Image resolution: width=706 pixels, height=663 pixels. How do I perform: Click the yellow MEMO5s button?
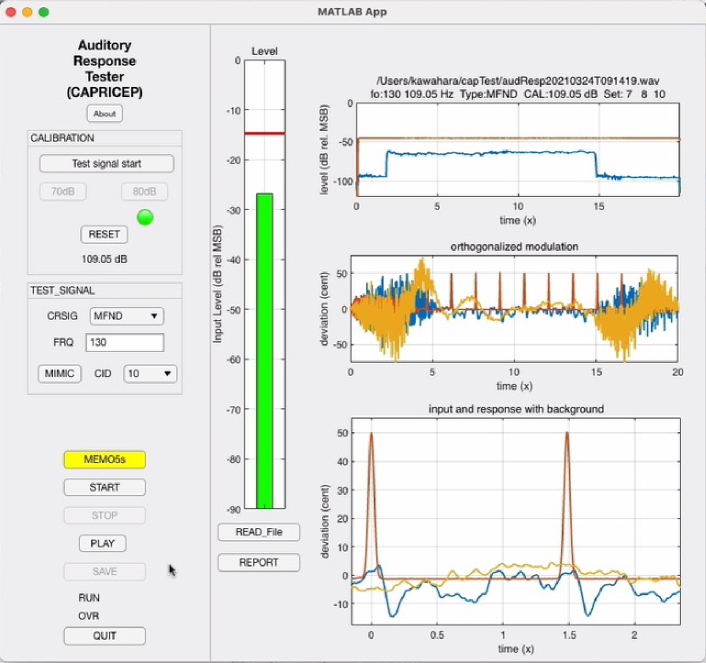104,459
